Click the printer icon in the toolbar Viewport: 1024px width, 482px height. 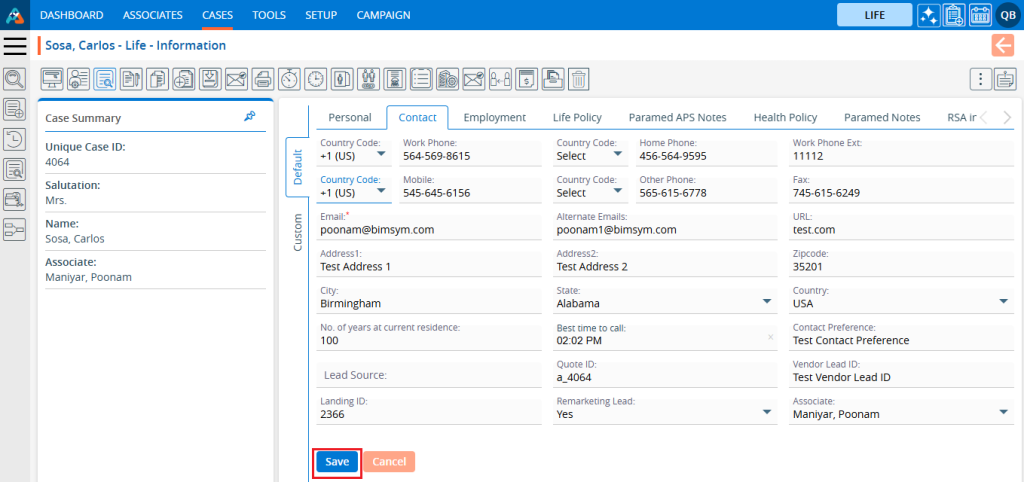[262, 79]
